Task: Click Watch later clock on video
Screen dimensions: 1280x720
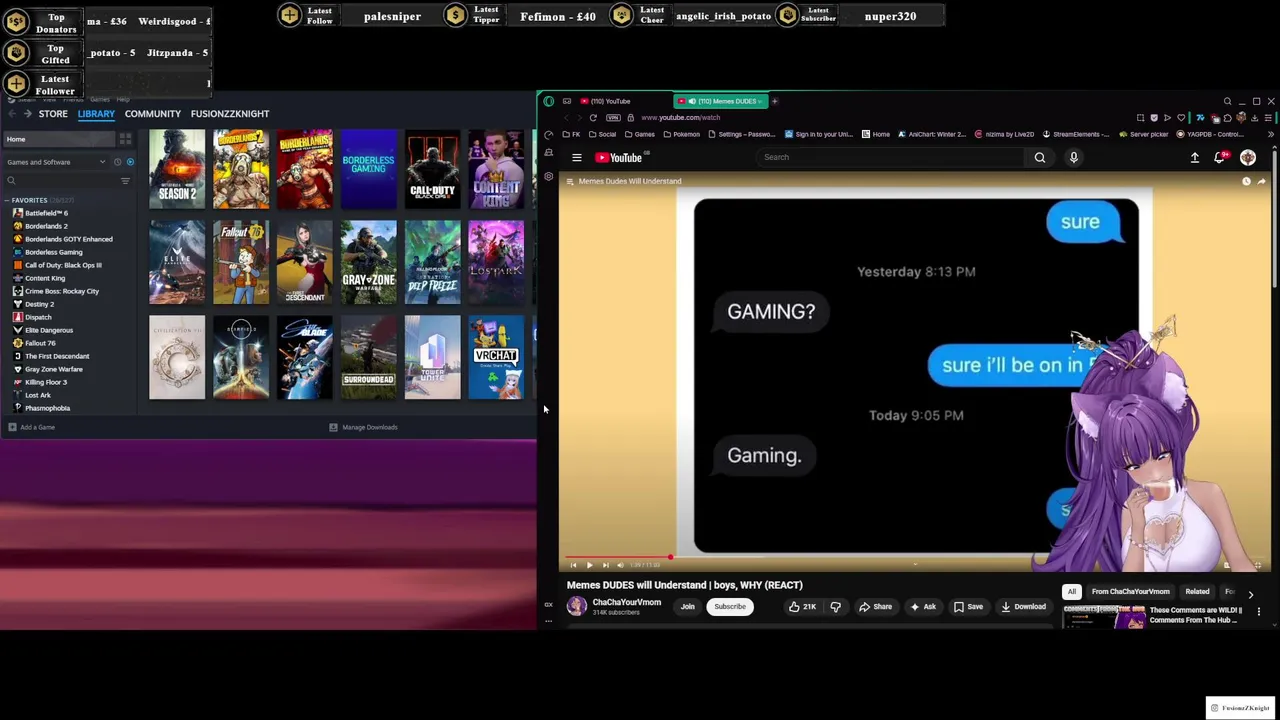Action: pos(1246,181)
